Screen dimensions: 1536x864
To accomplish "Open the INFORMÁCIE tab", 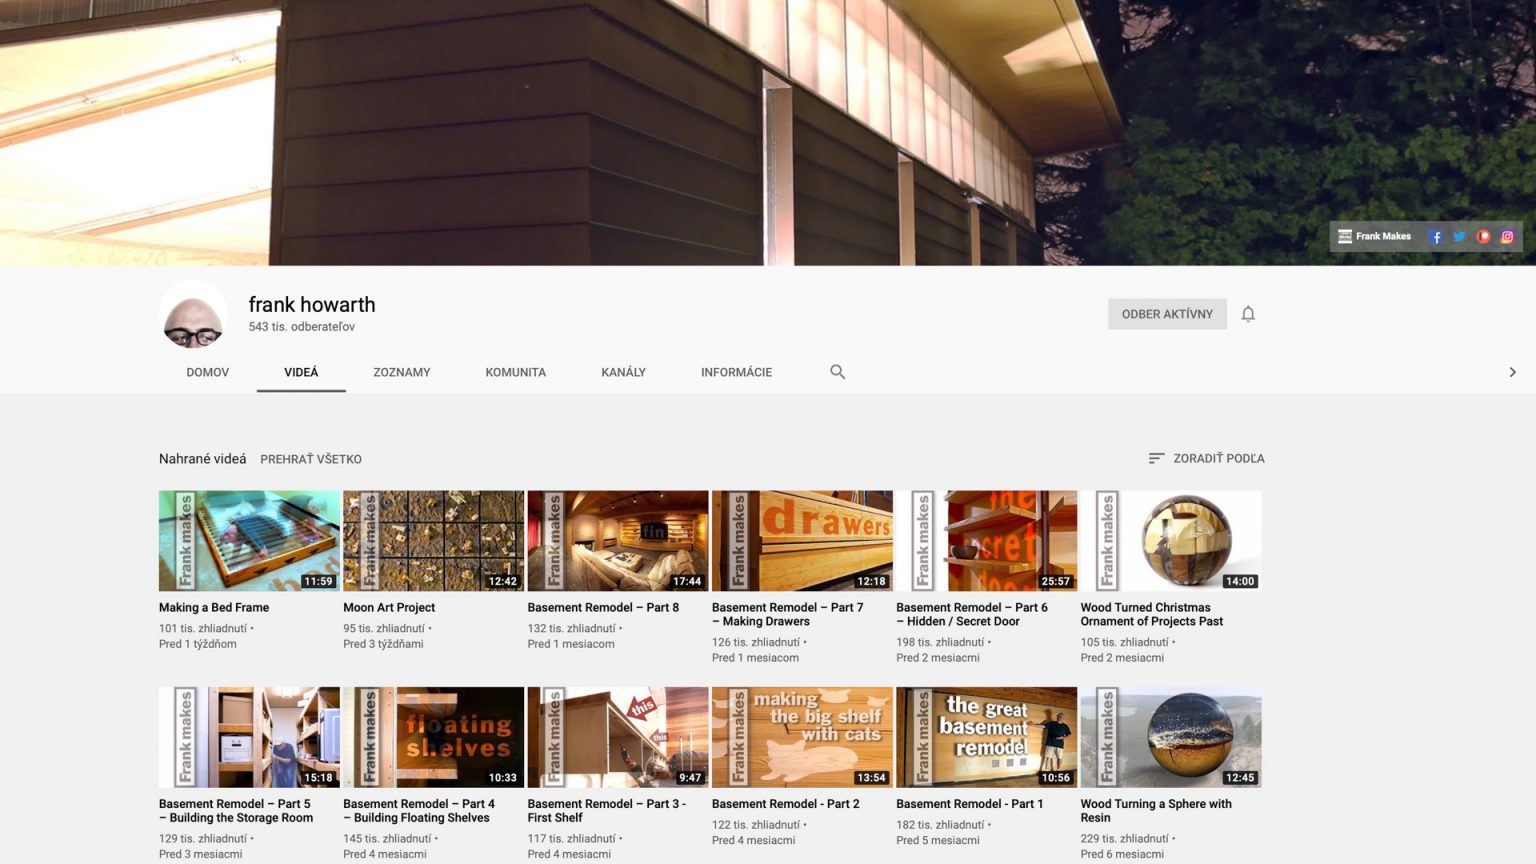I will 737,372.
